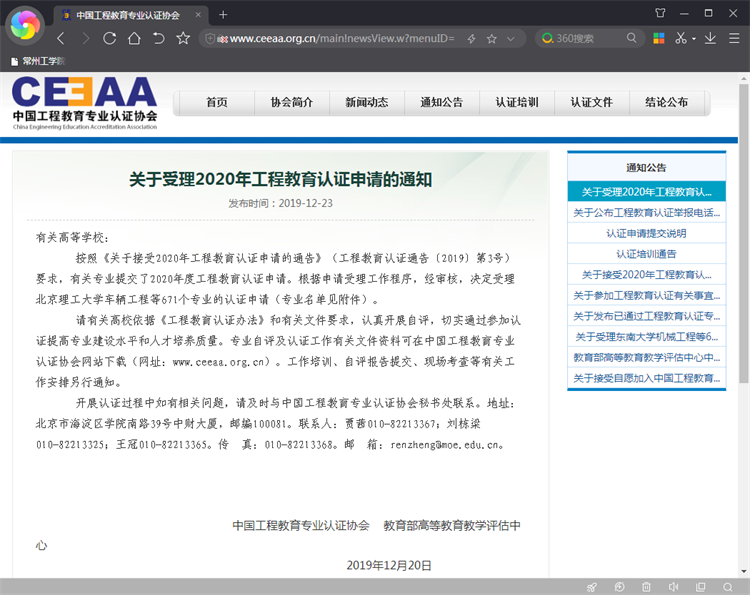Click the CEEAA logo in page header
Viewport: 750px width, 595px height.
(85, 103)
